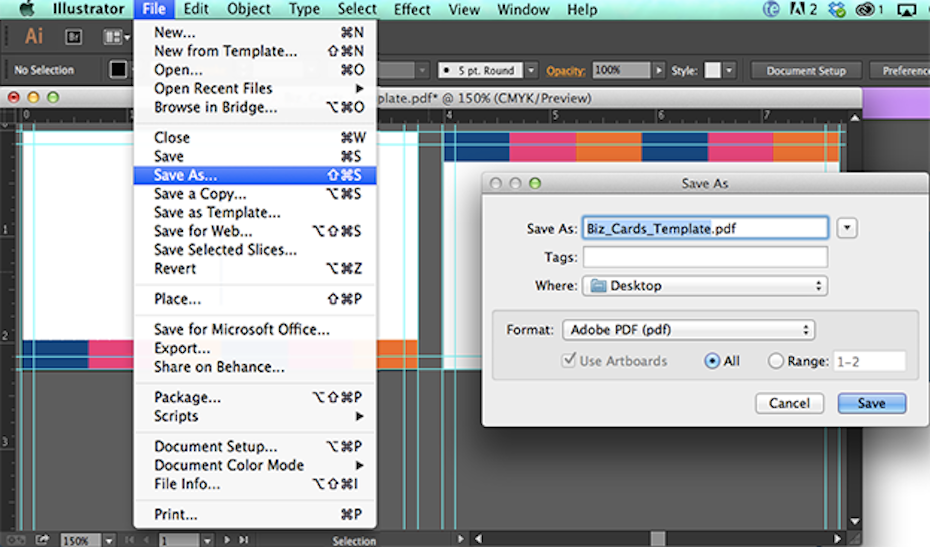Select the Range radio button
Image resolution: width=930 pixels, height=547 pixels.
point(776,361)
